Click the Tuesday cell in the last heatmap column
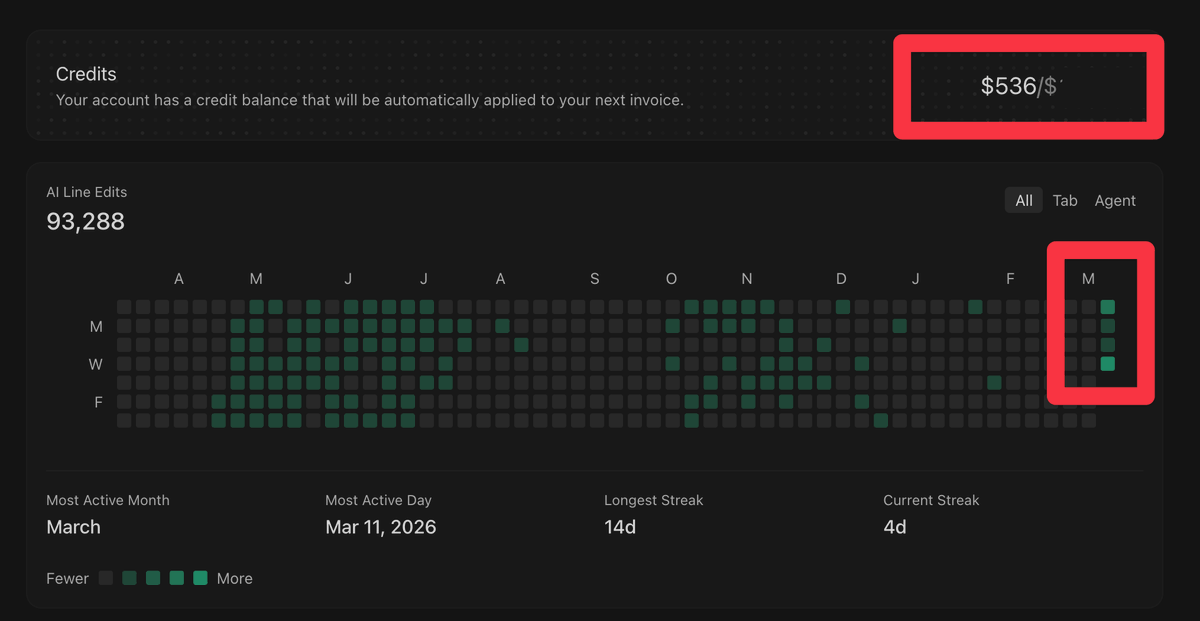The image size is (1200, 621). pos(1108,345)
